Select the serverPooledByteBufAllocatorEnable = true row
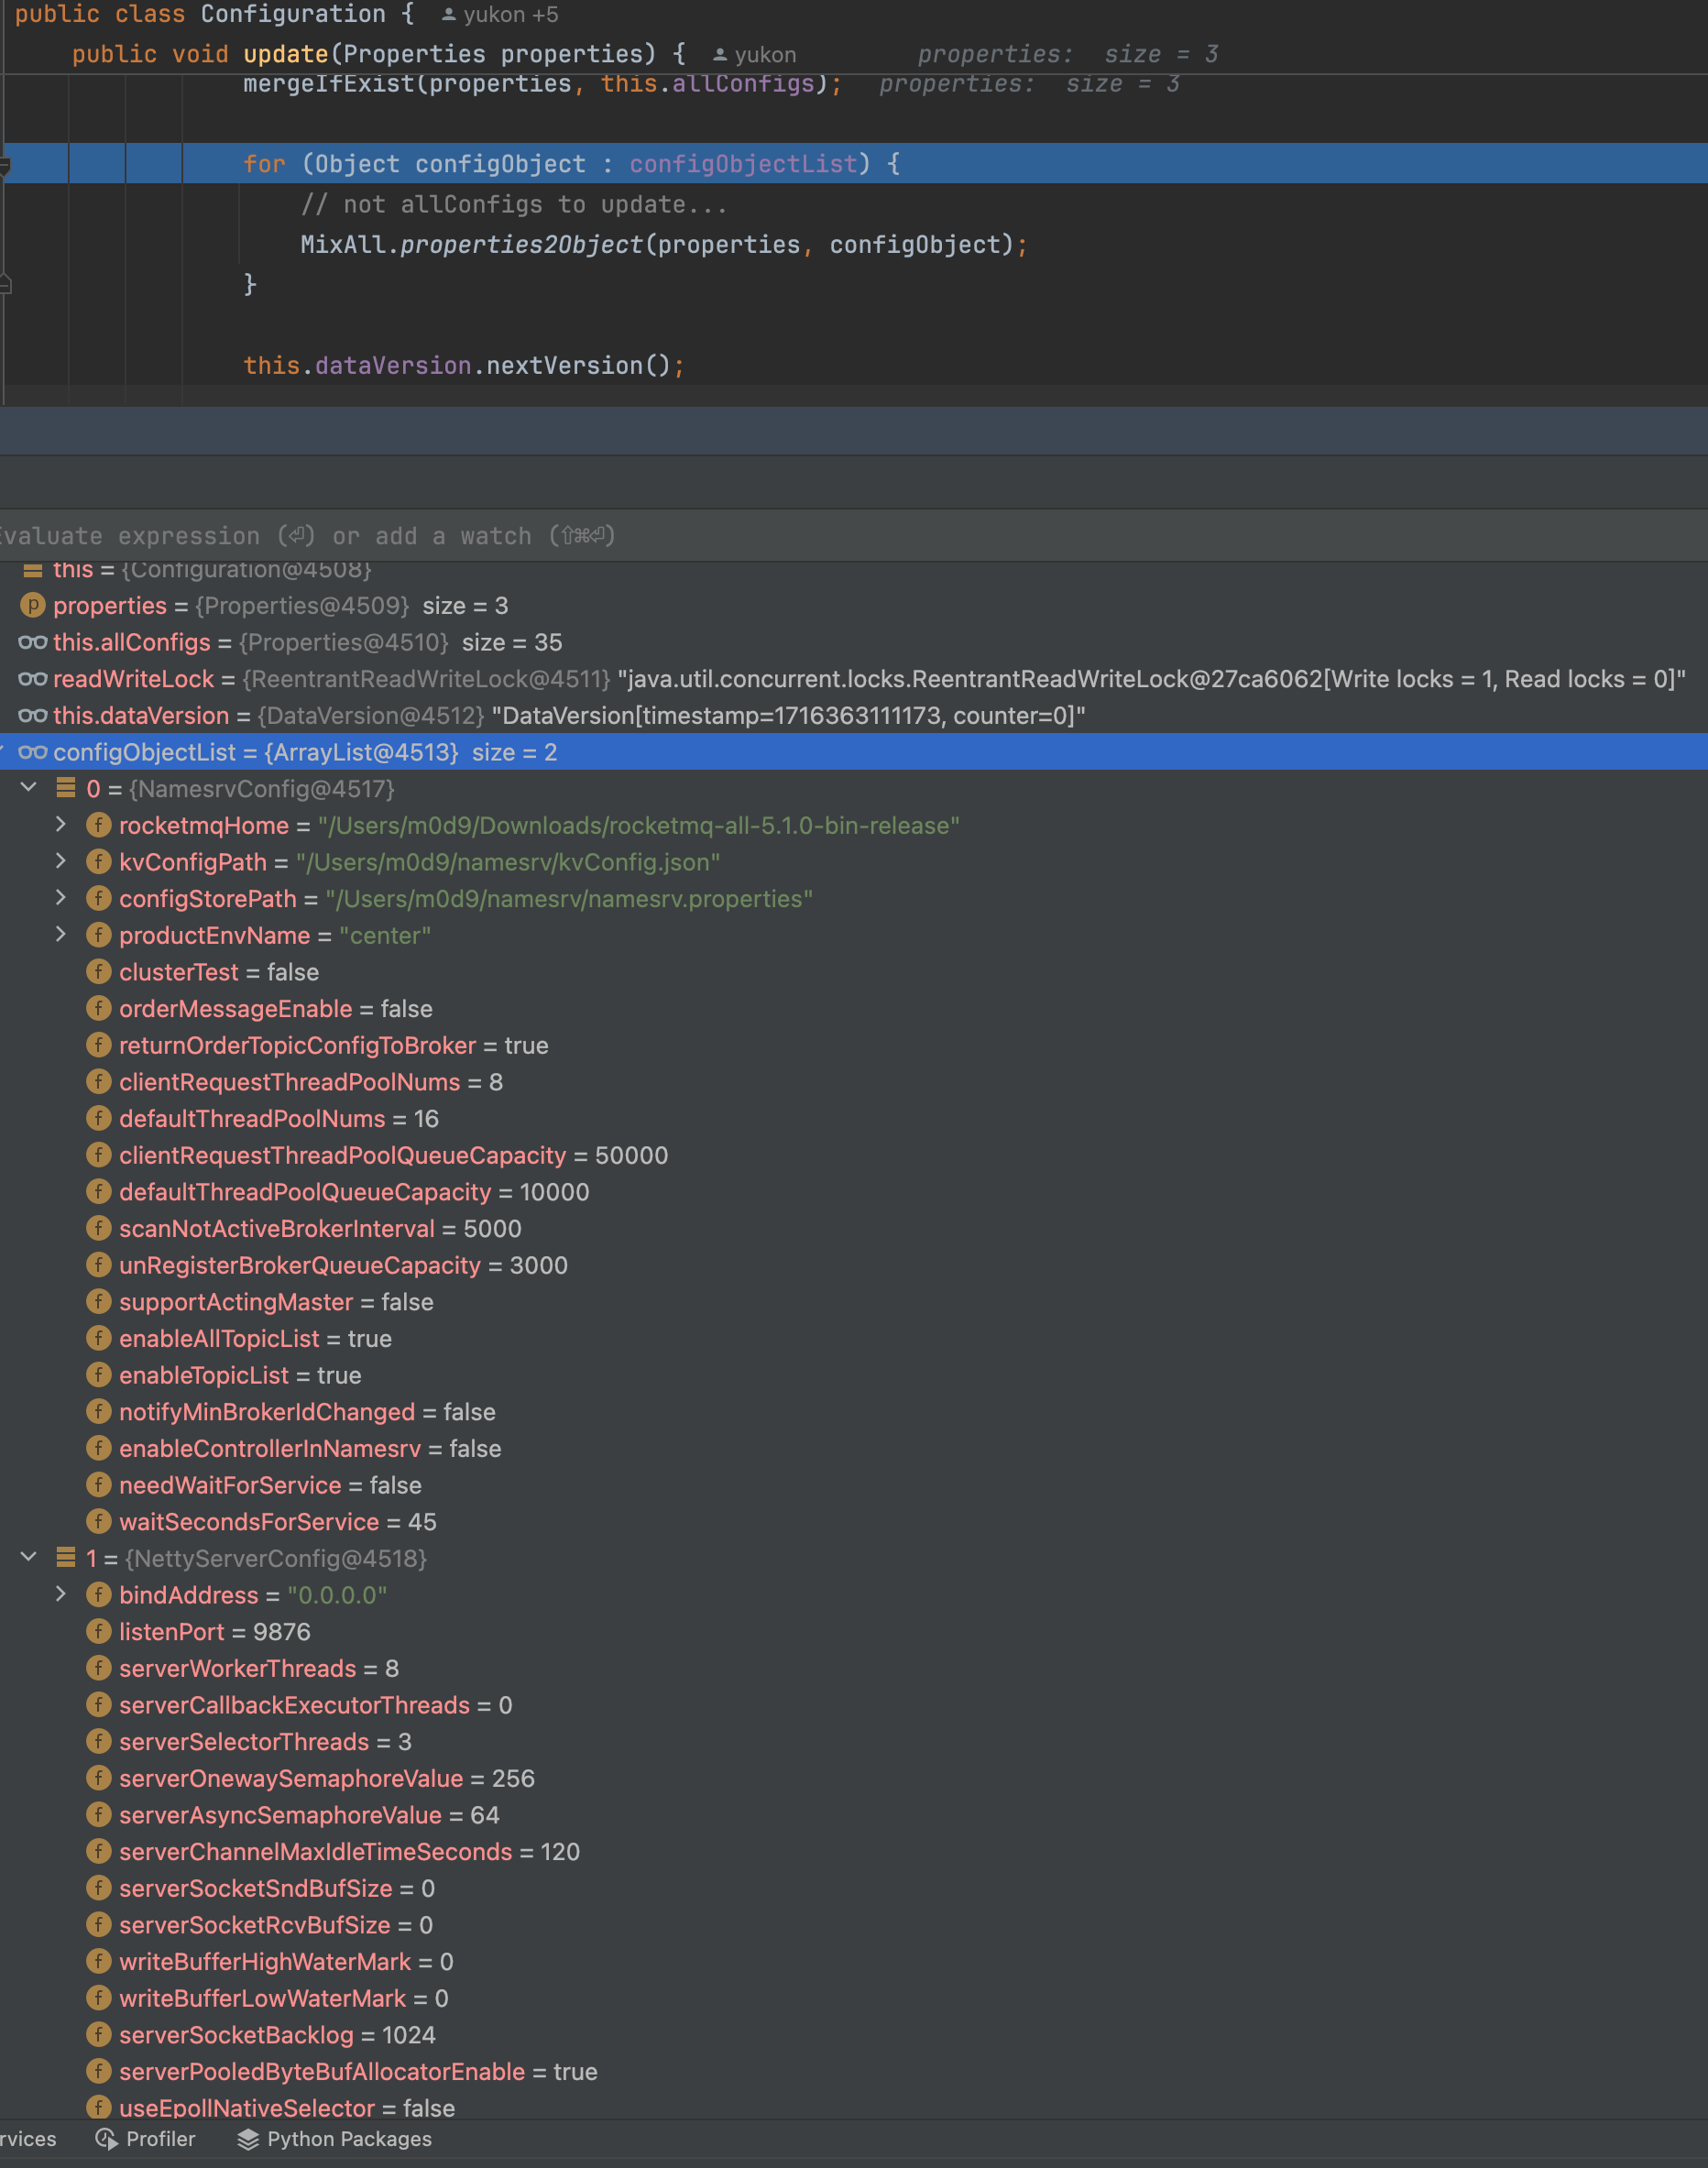The width and height of the screenshot is (1708, 2168). pyautogui.click(x=854, y=2072)
